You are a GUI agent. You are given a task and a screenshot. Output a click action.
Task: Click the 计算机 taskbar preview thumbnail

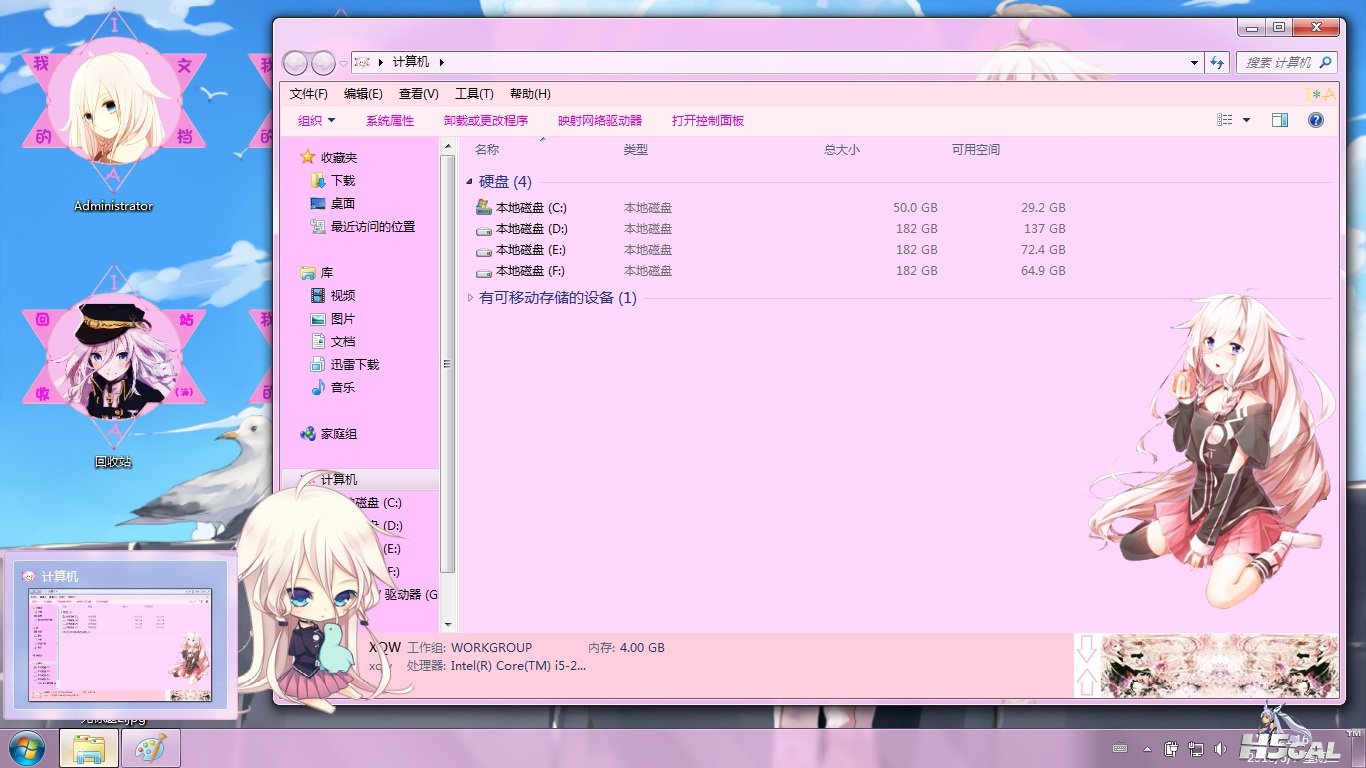click(x=120, y=644)
